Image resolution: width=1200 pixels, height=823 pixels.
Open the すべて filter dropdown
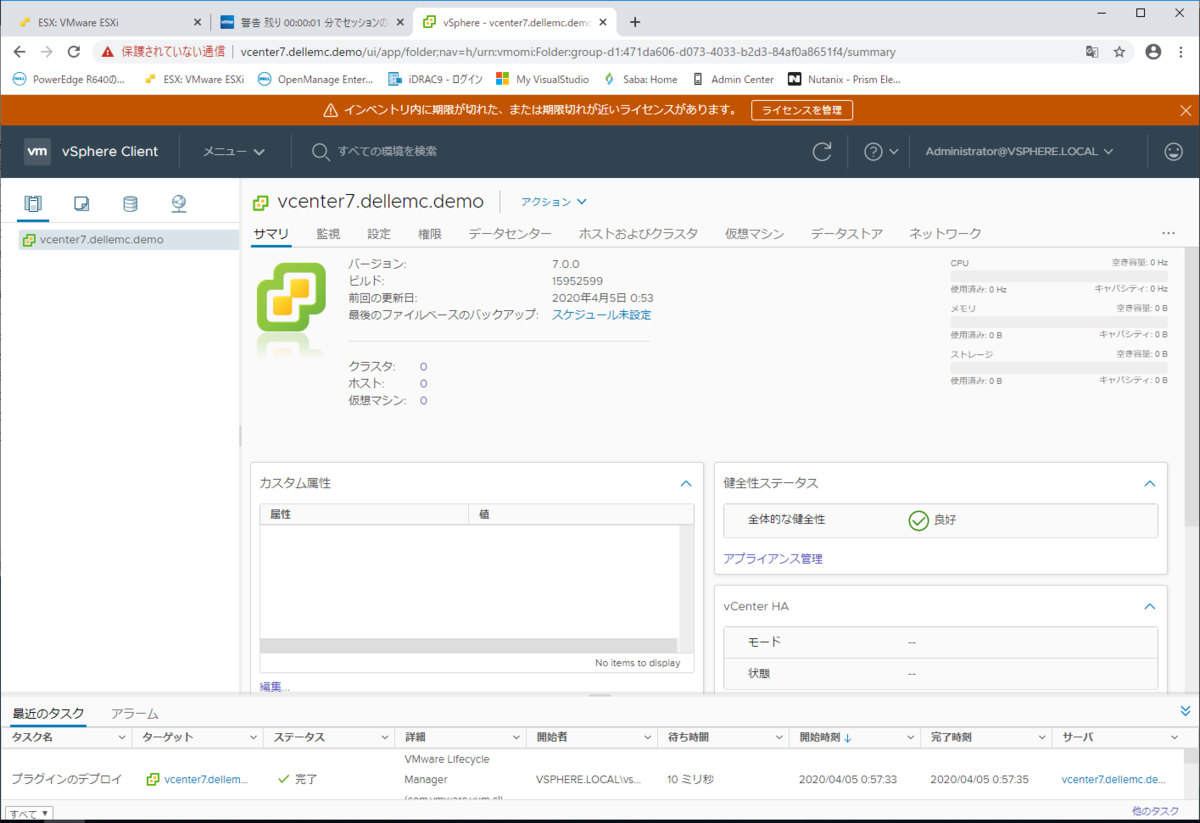pyautogui.click(x=30, y=813)
